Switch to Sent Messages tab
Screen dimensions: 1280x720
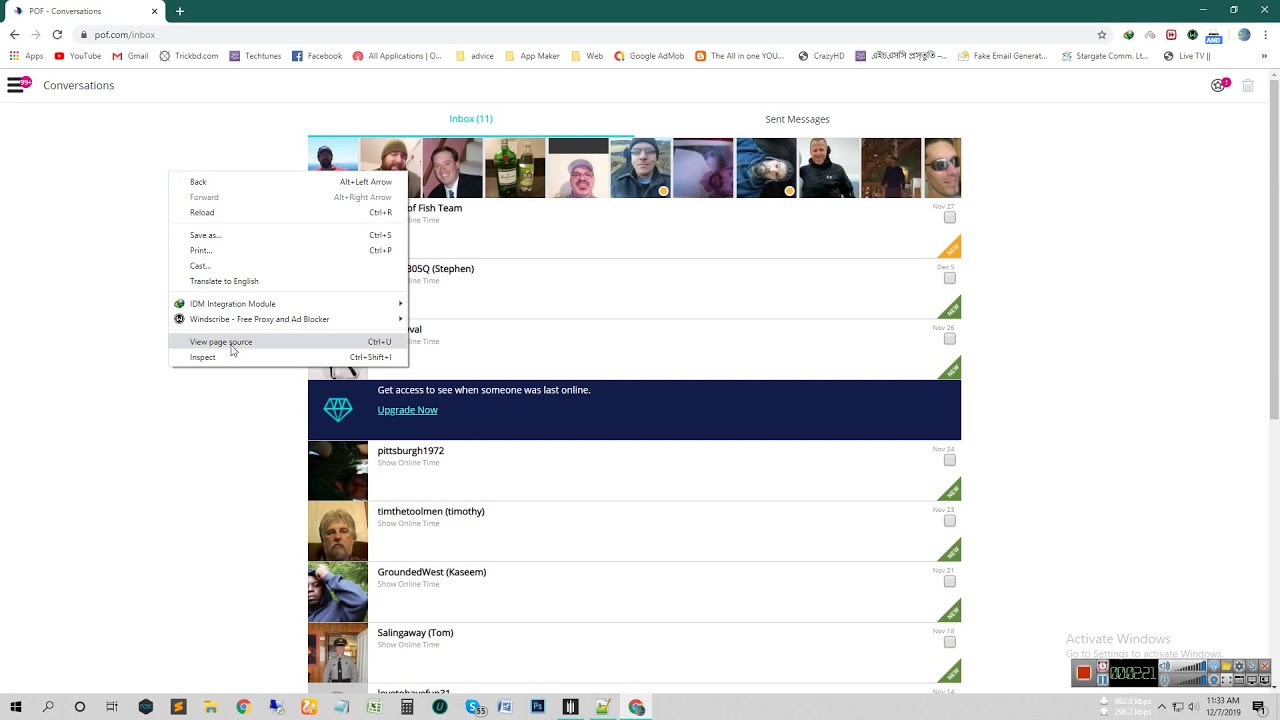pyautogui.click(x=797, y=119)
